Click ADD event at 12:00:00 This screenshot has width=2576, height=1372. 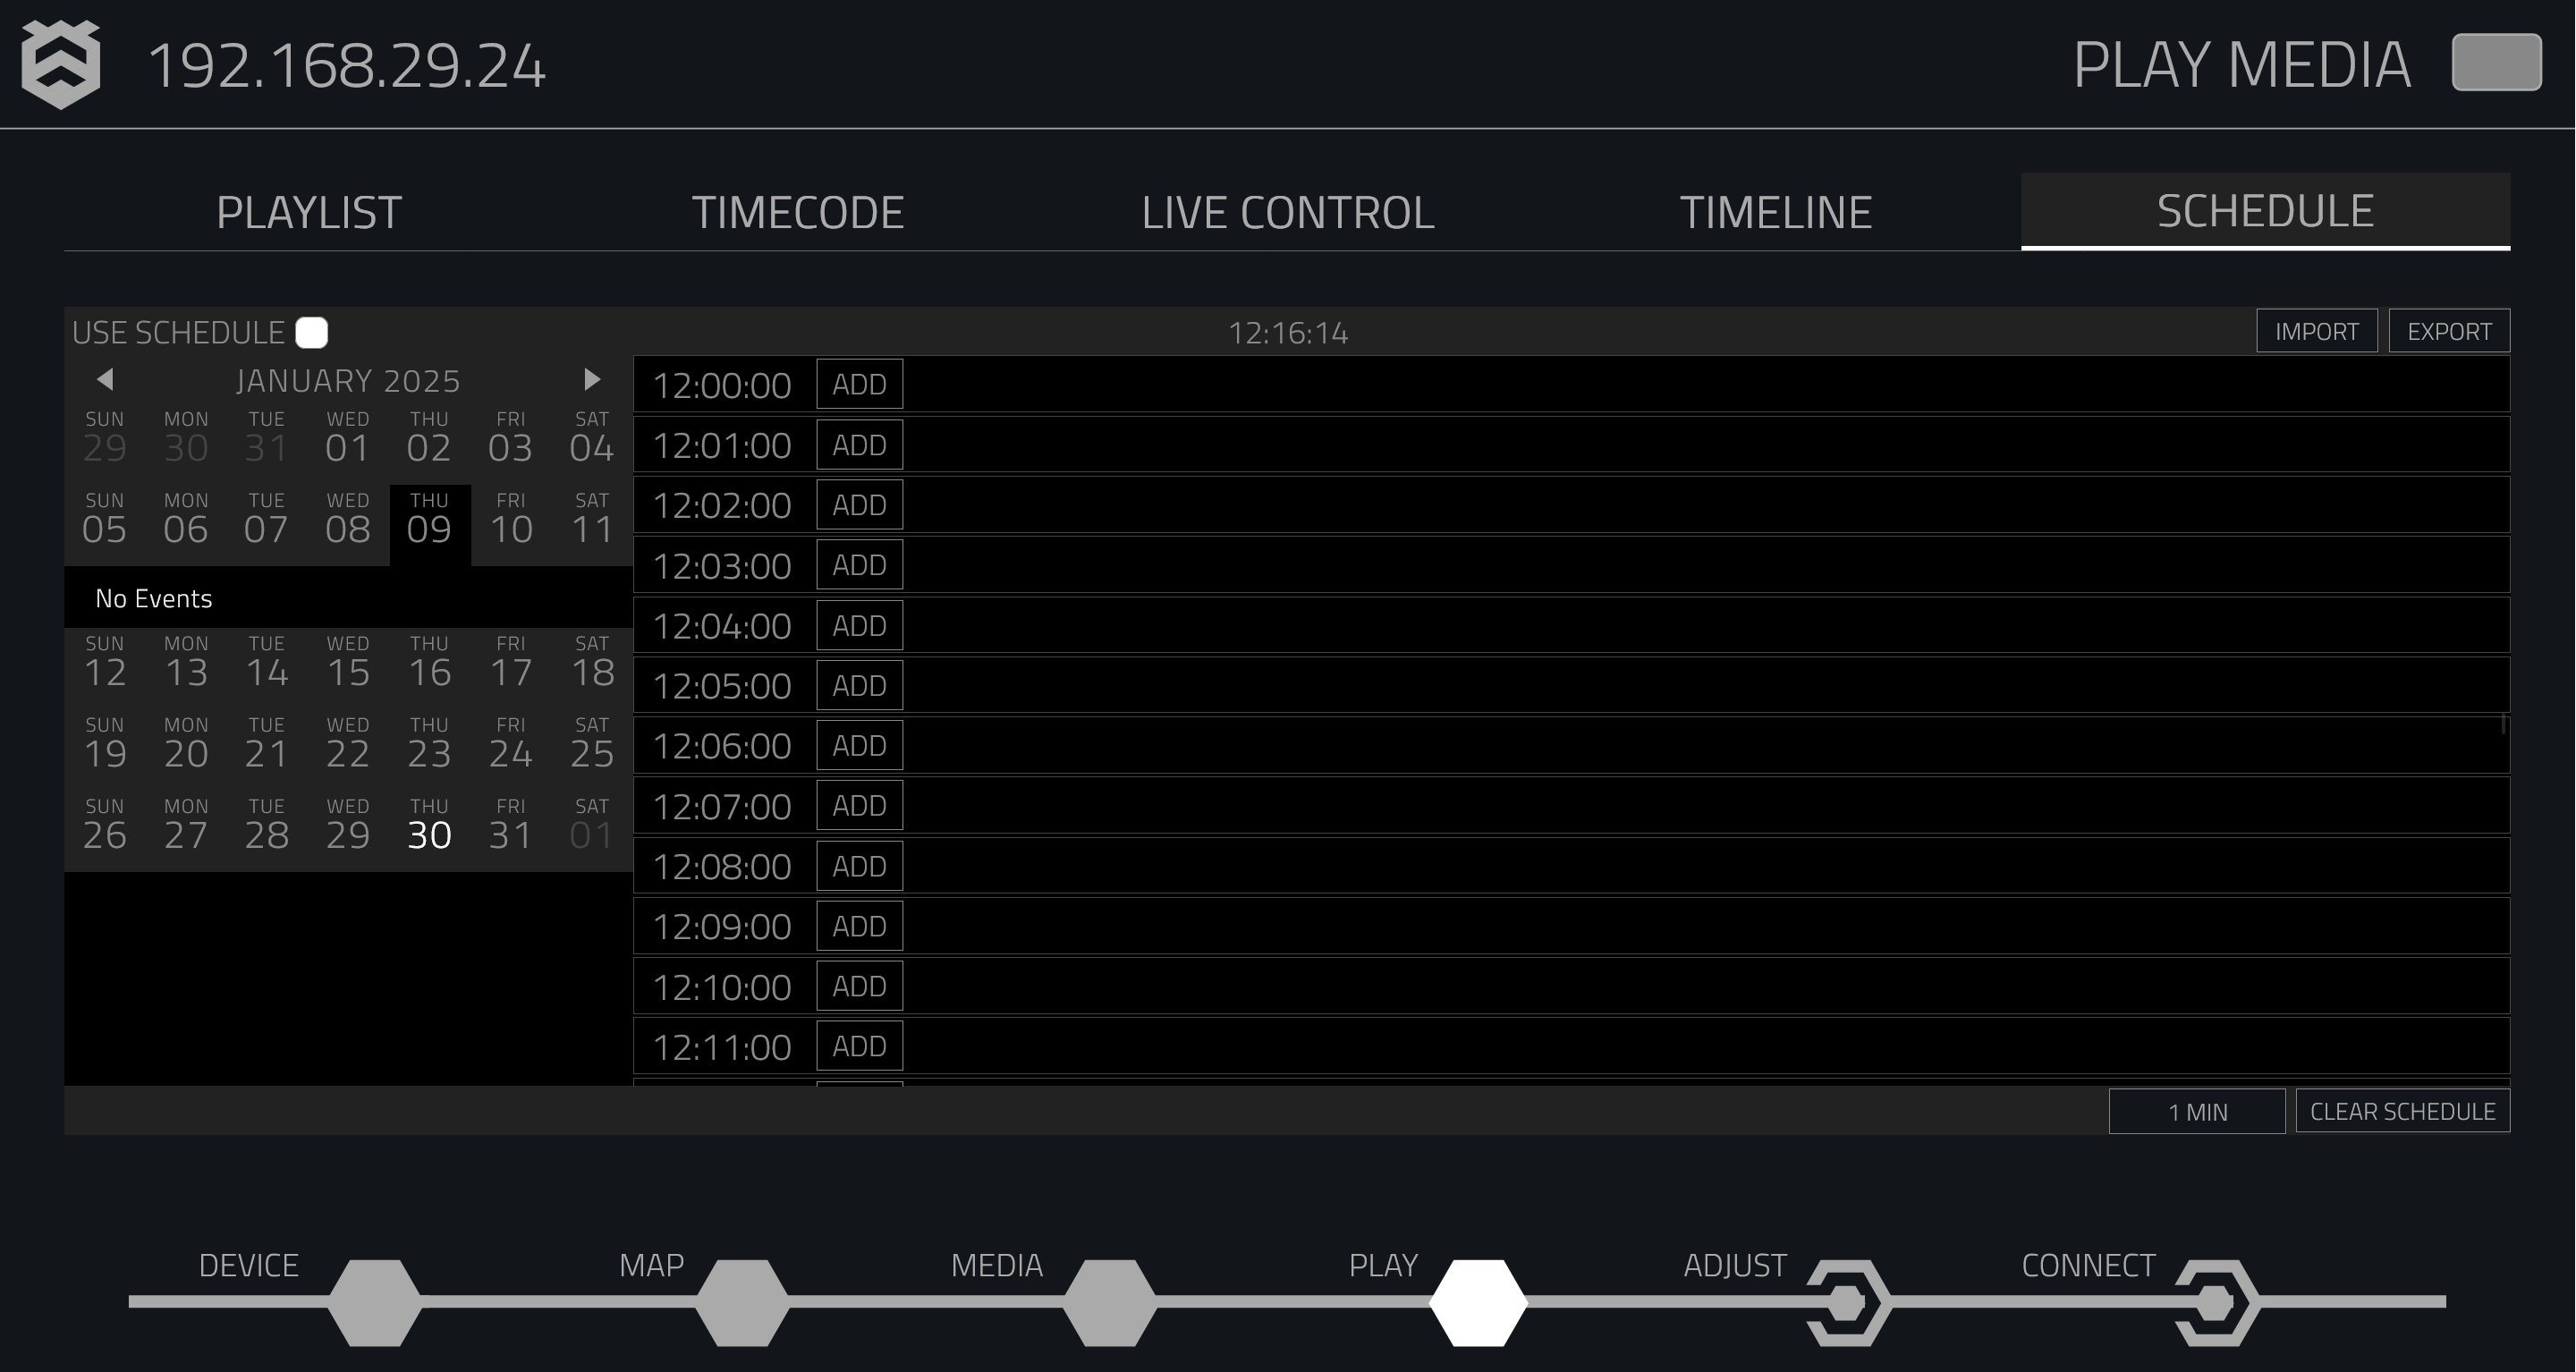(x=857, y=385)
